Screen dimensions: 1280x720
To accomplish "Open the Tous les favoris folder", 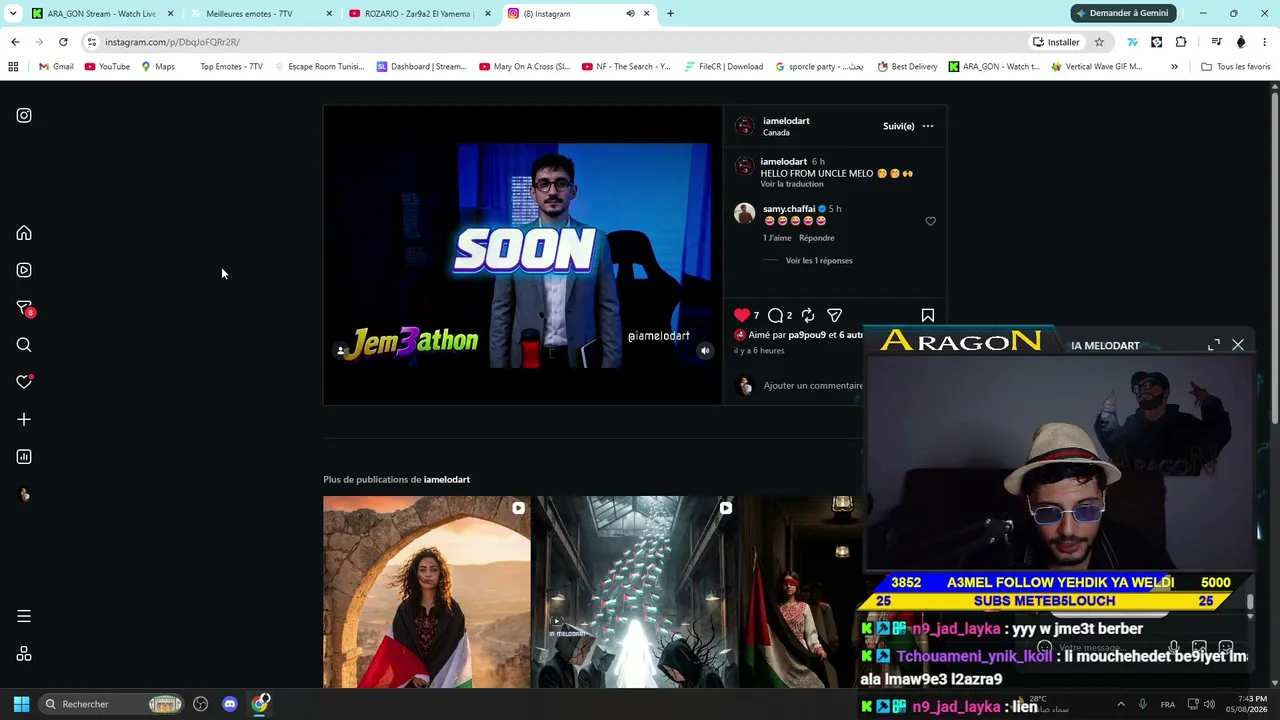I will [x=1236, y=67].
